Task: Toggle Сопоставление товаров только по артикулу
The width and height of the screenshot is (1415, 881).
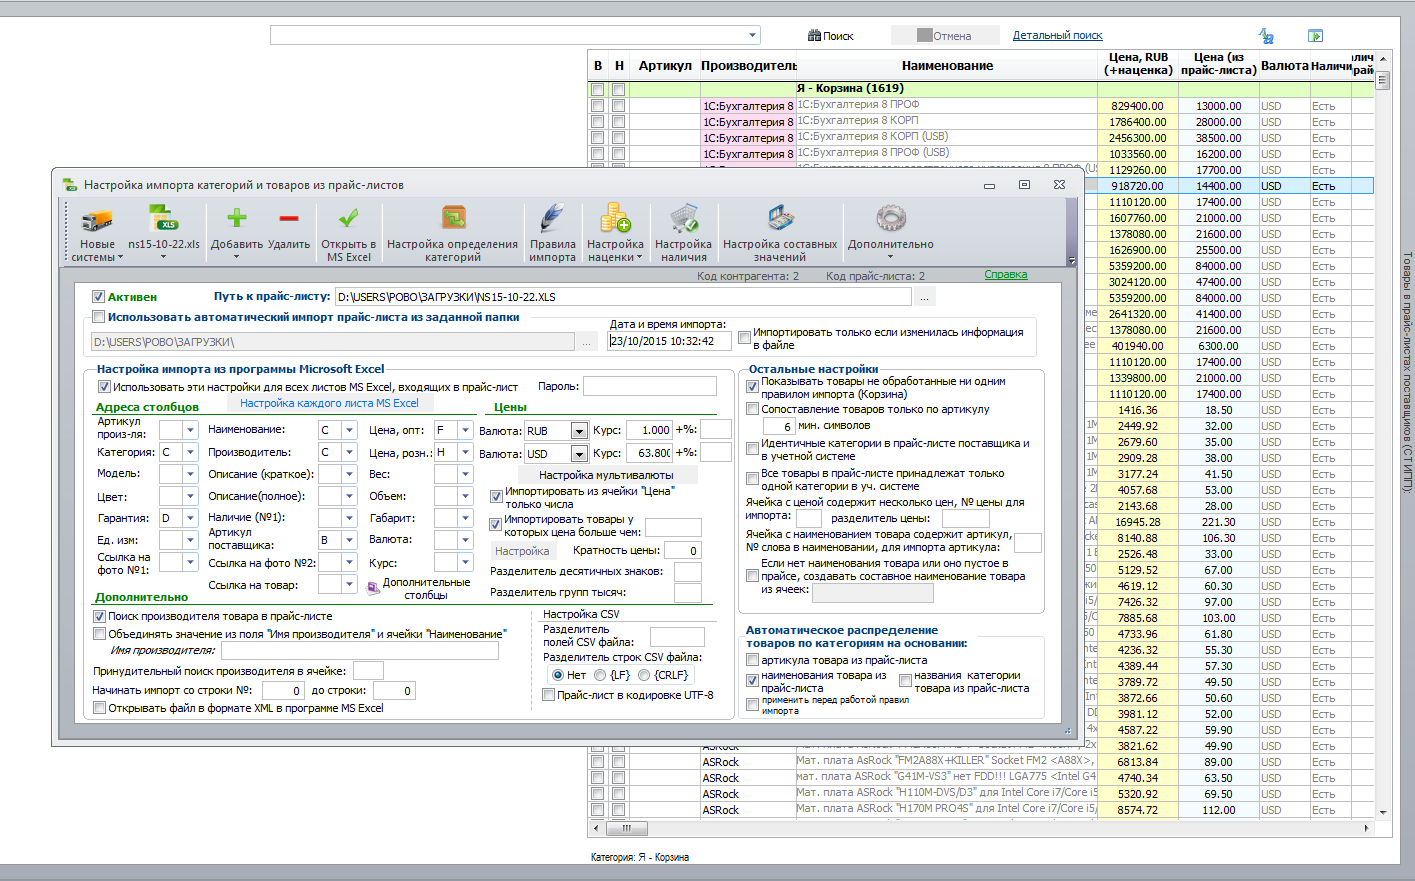Action: tap(753, 409)
